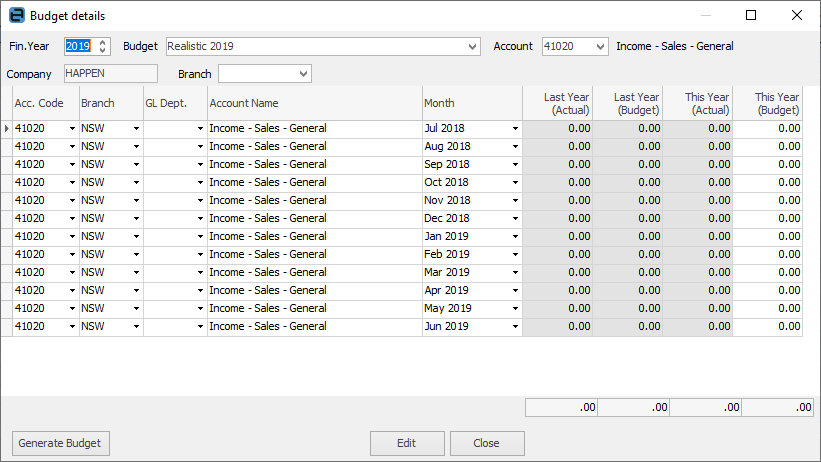Sort by the Acc. Code column header

(45, 103)
